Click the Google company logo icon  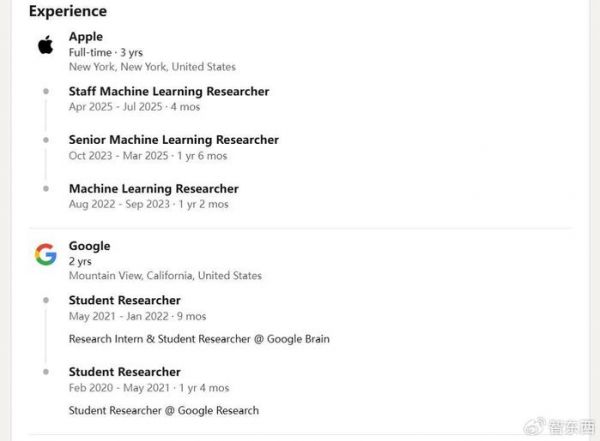coord(45,255)
